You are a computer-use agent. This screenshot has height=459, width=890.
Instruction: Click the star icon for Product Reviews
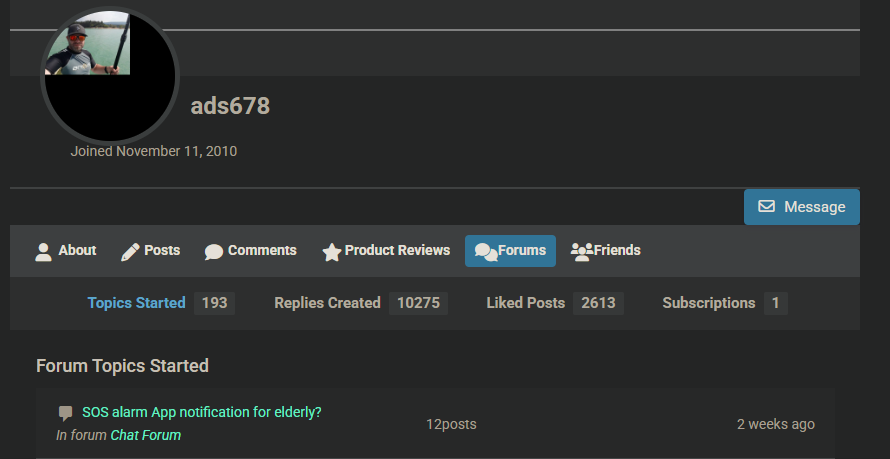pos(332,252)
